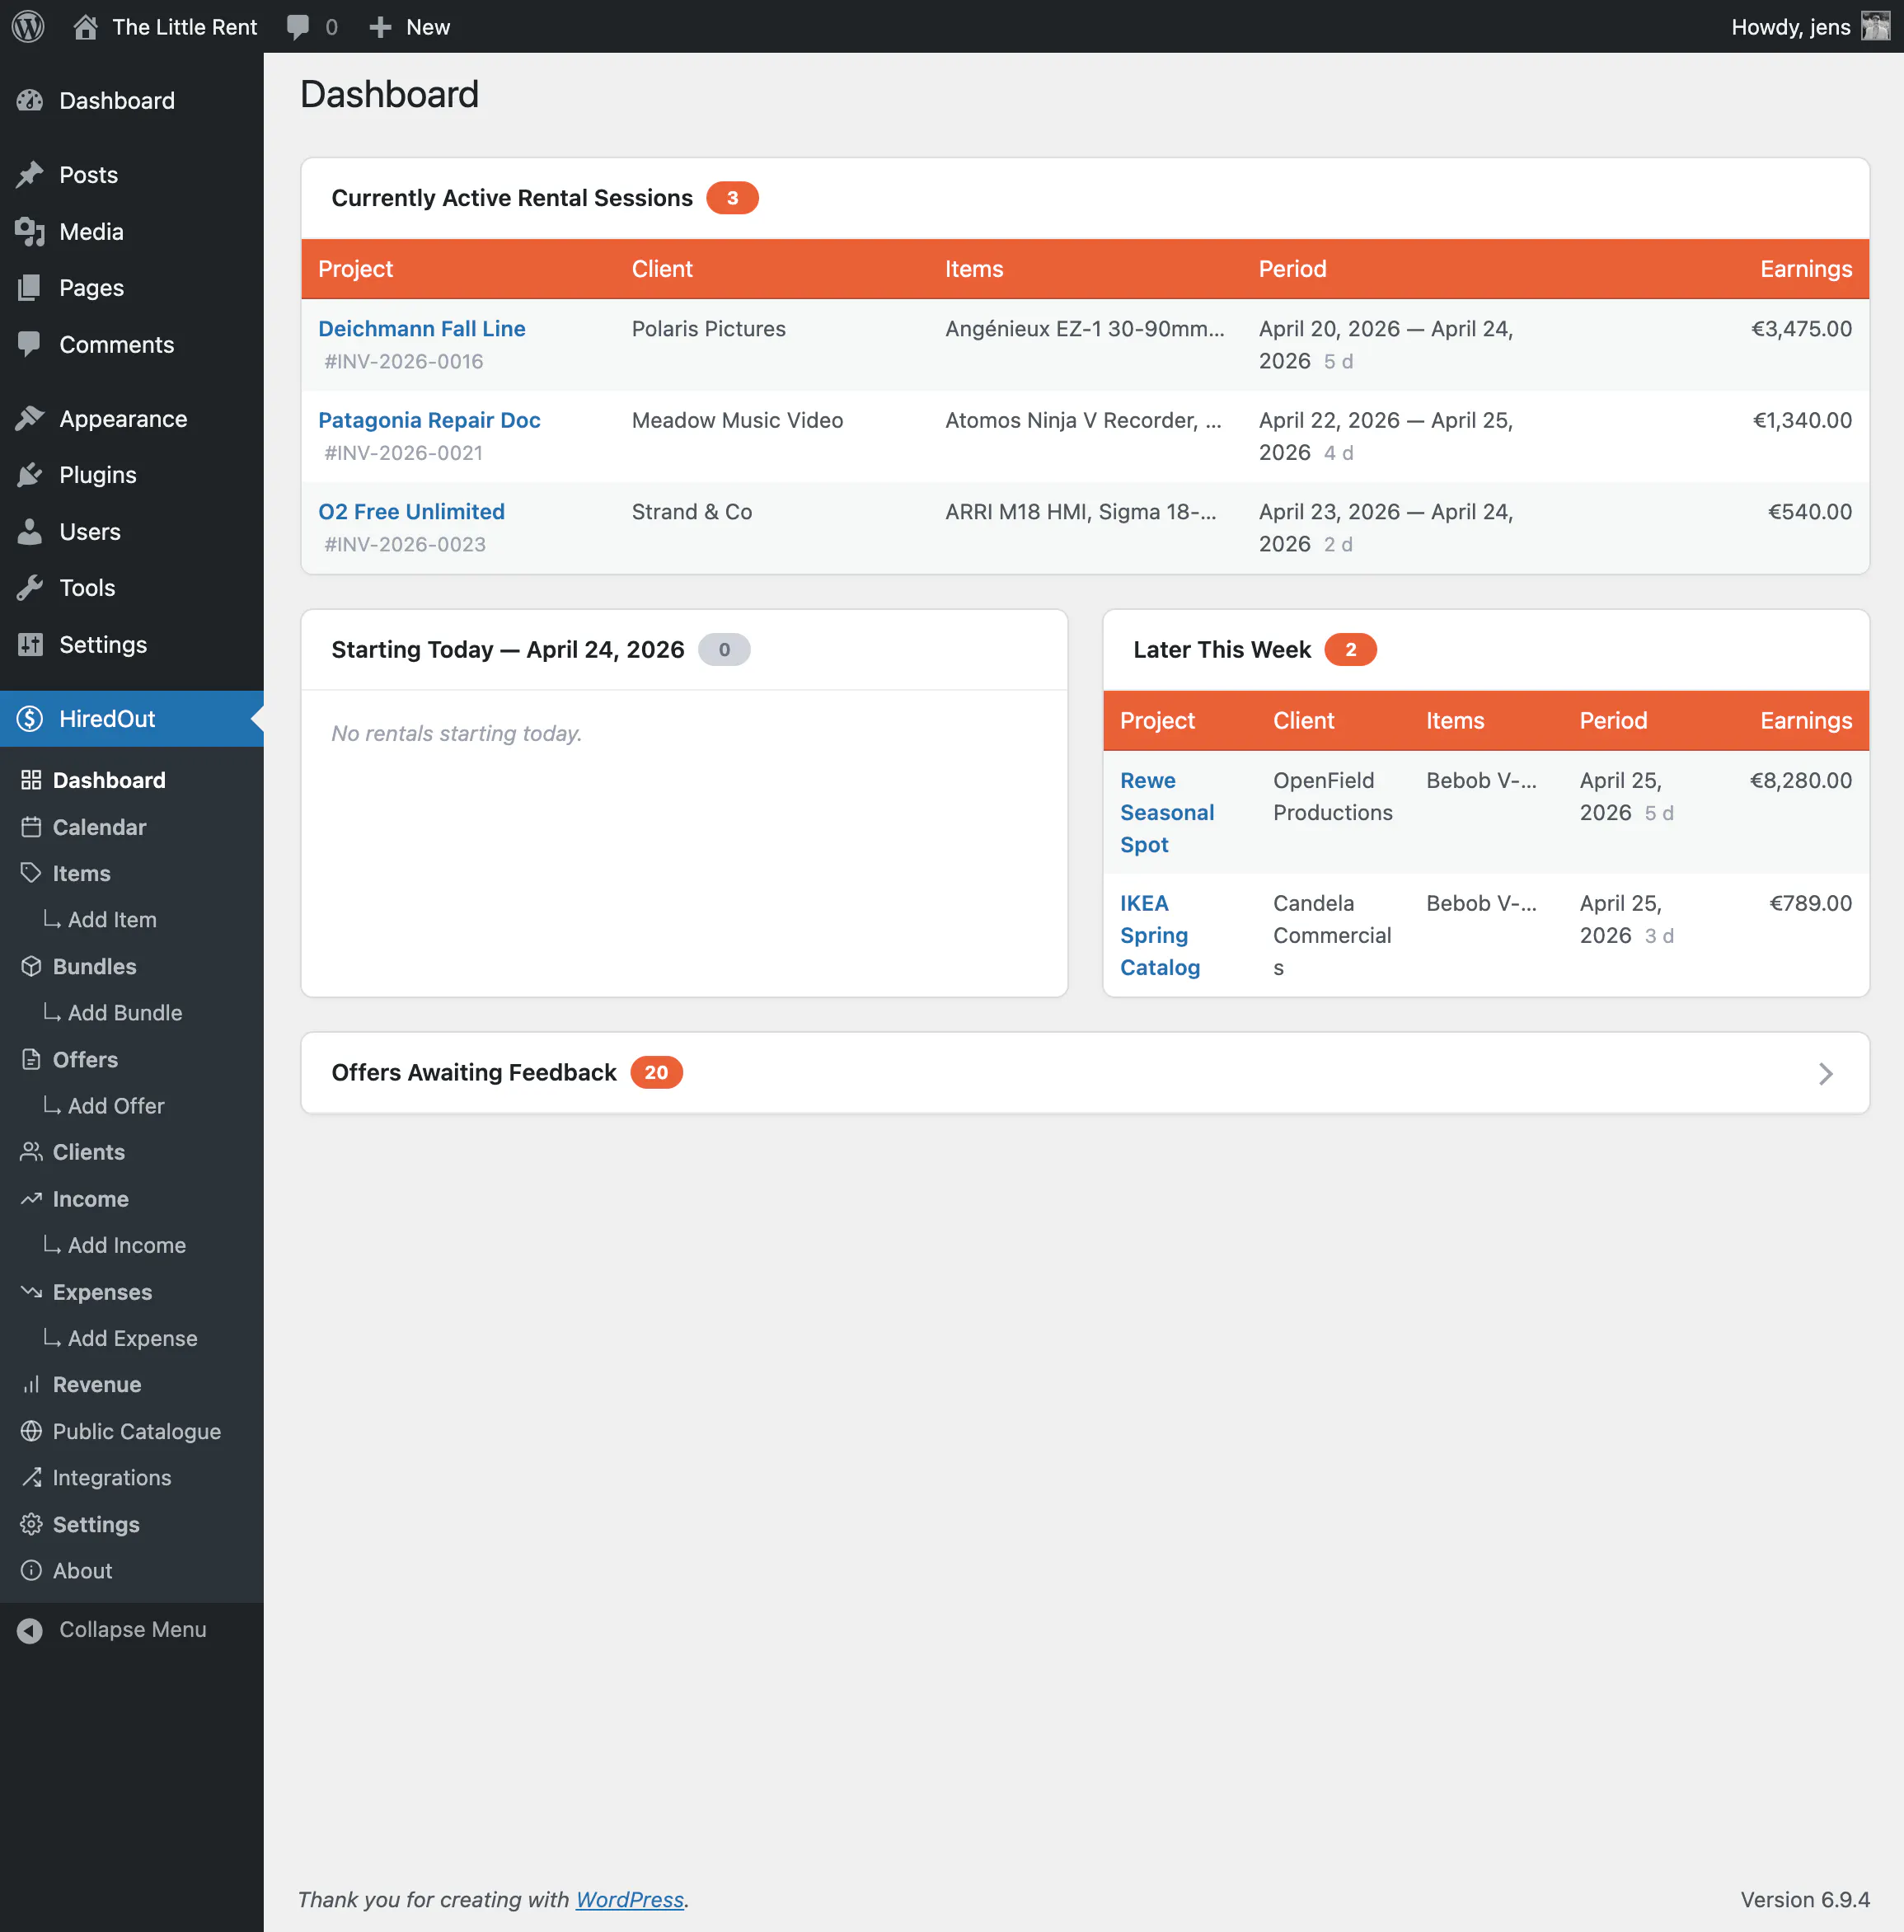Click the offers count badge 20
Image resolution: width=1904 pixels, height=1932 pixels.
click(x=656, y=1073)
